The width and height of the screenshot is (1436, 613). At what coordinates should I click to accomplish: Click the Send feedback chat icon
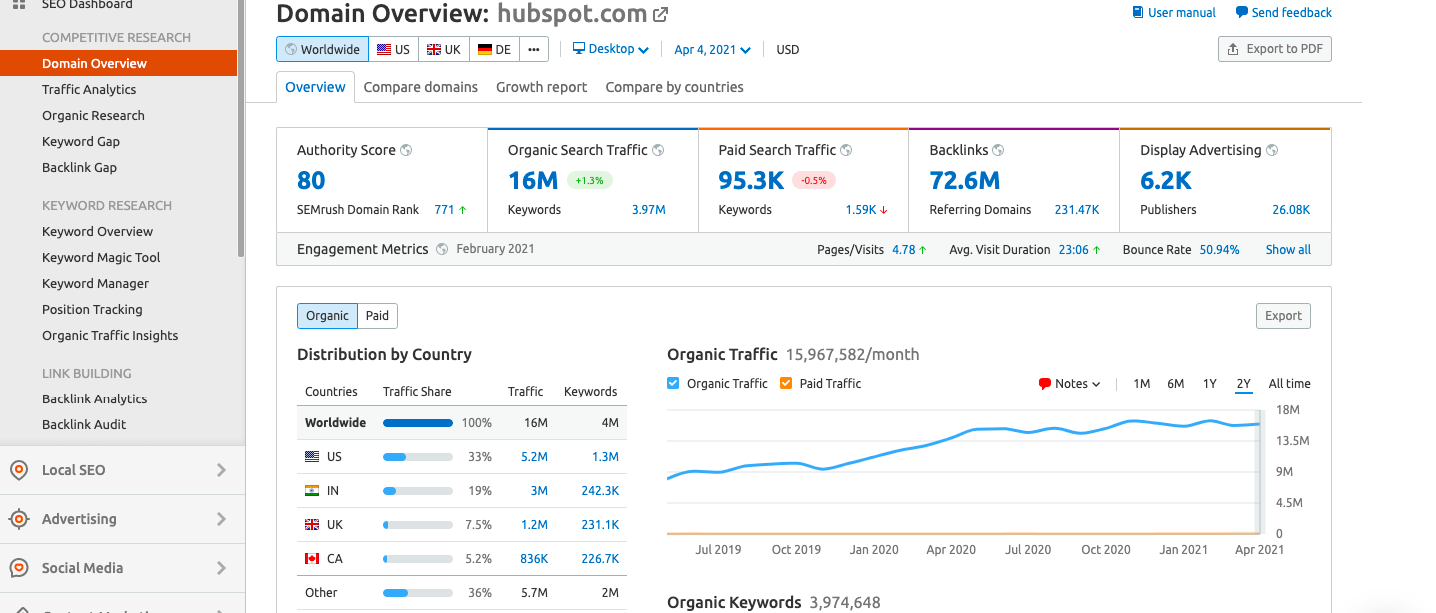[1241, 13]
